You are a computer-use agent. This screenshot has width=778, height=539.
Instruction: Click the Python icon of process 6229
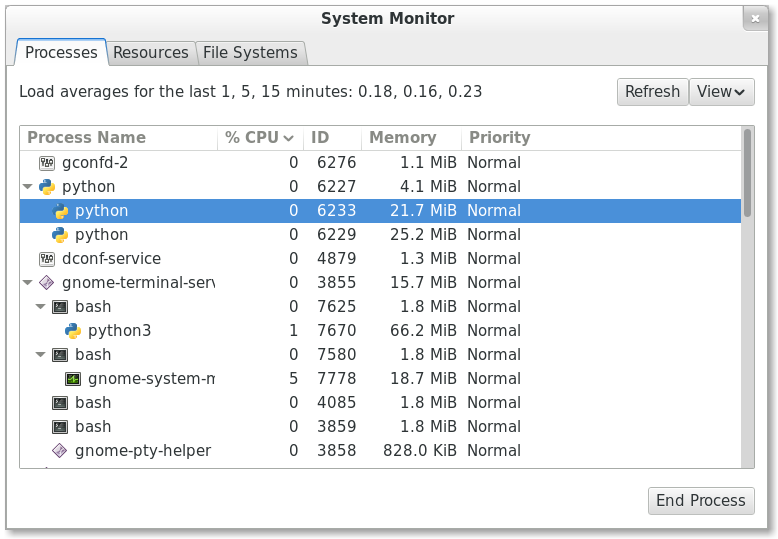tap(60, 235)
